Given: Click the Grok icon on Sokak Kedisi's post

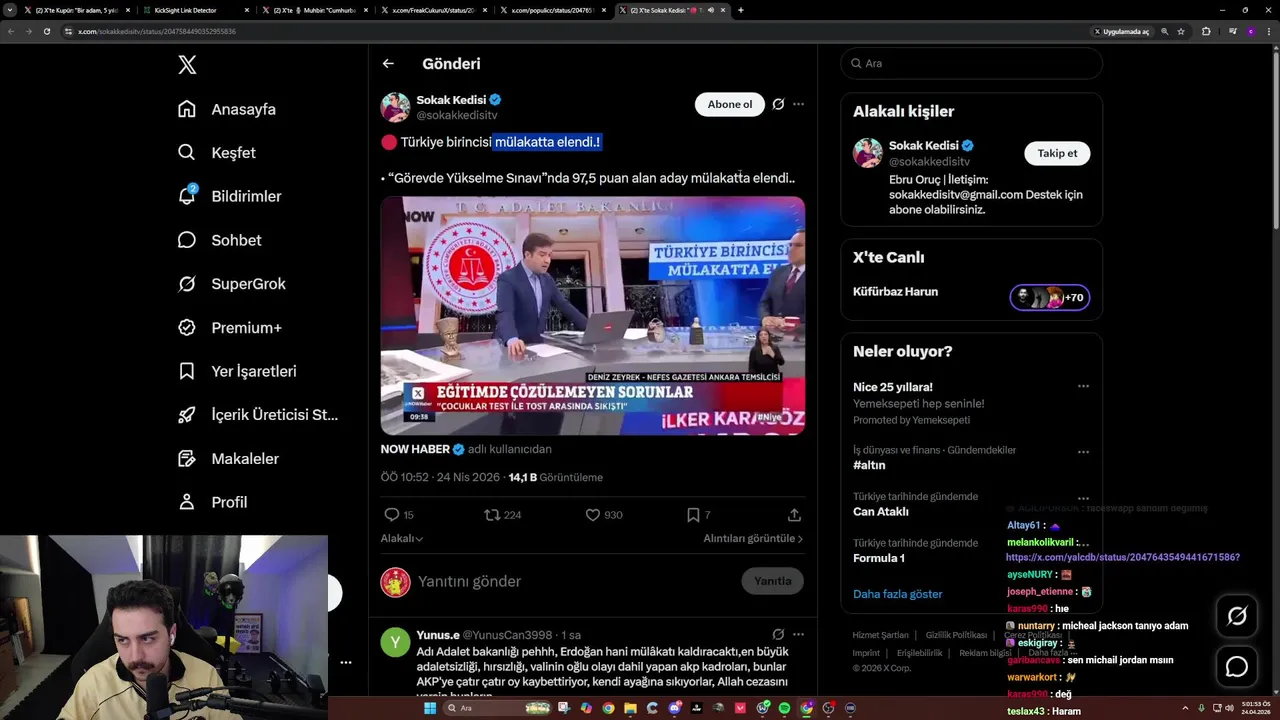Looking at the screenshot, I should [x=778, y=104].
